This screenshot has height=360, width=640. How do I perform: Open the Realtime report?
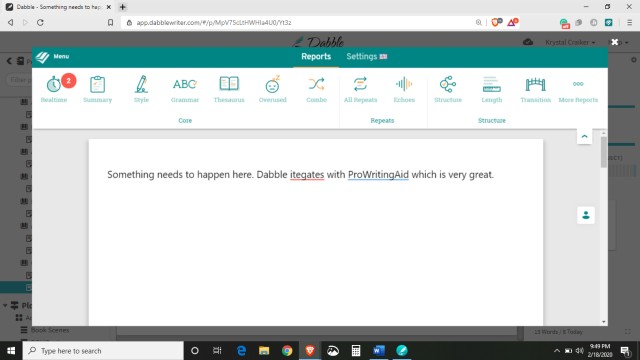pos(54,89)
